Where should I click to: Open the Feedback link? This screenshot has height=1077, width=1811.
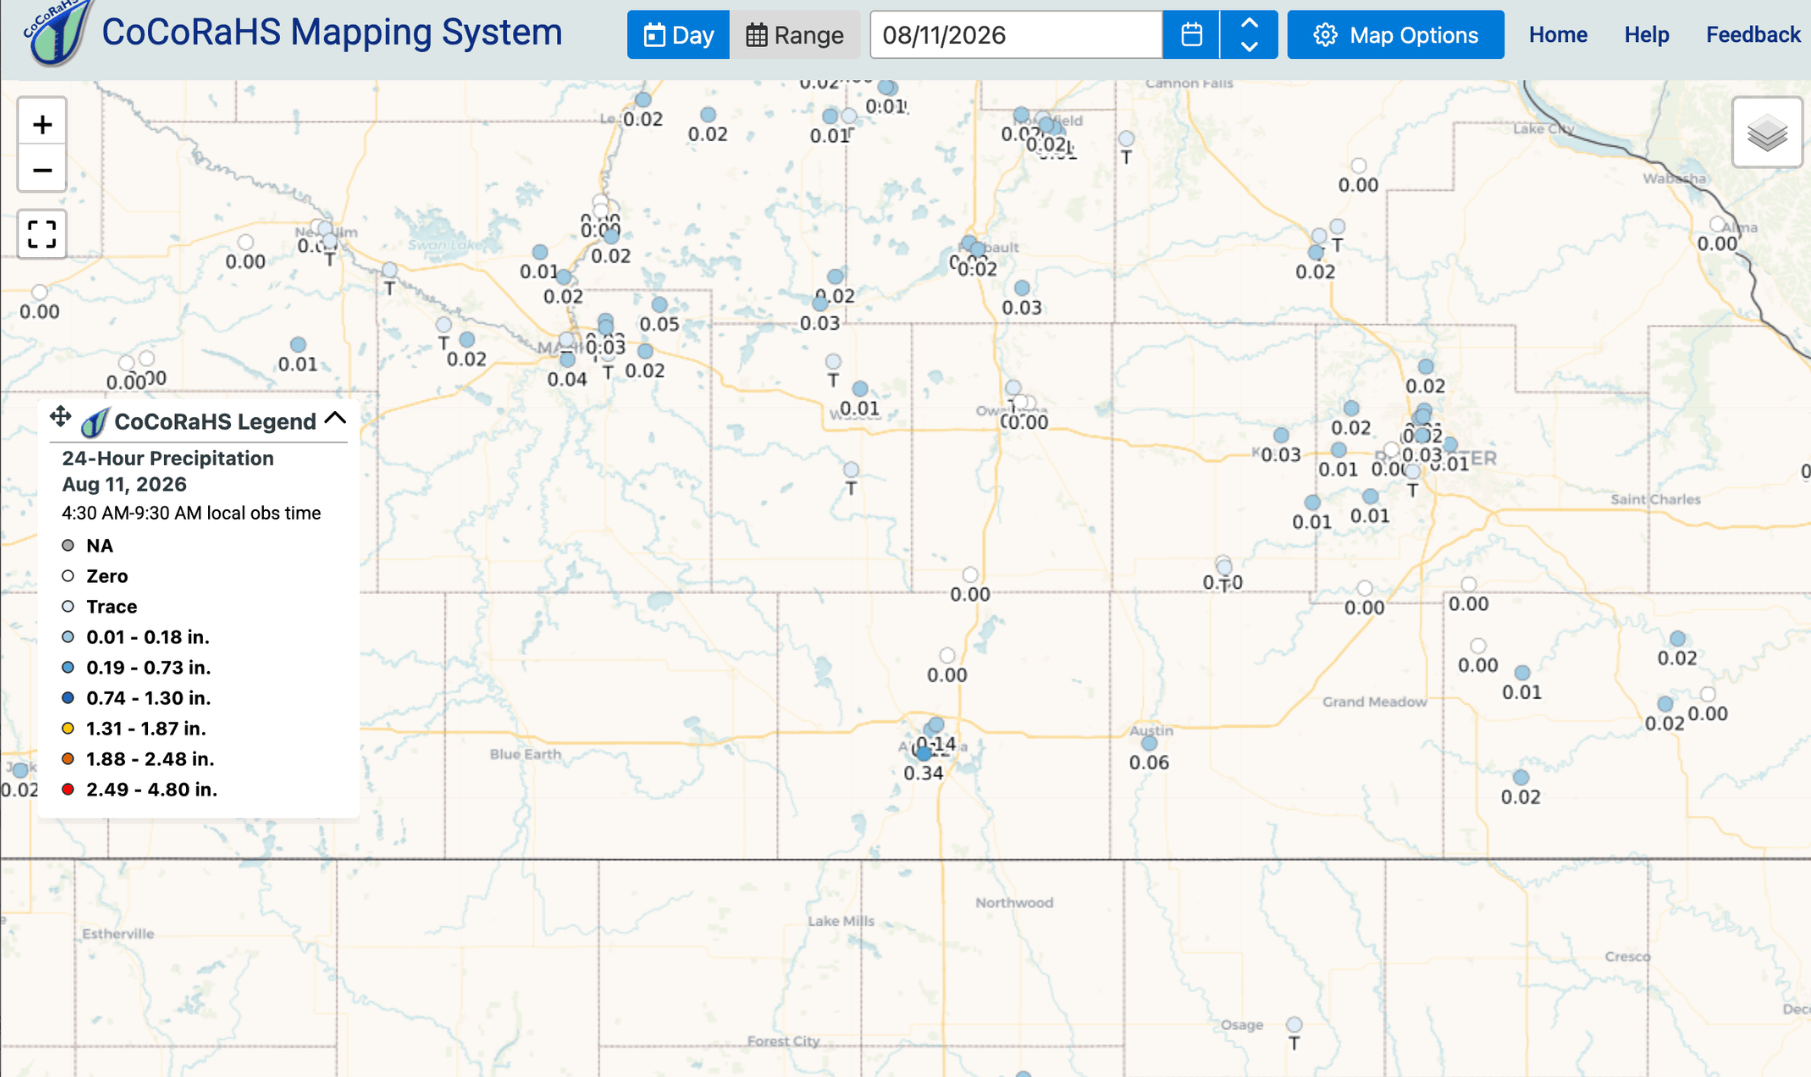pos(1753,35)
